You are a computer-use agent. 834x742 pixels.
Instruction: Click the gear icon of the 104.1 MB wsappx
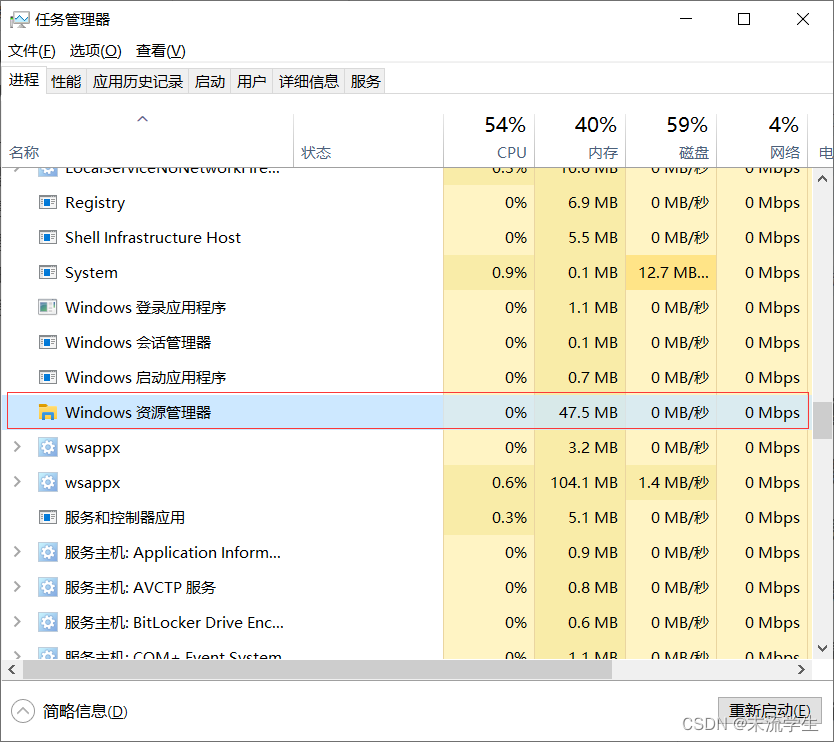click(48, 482)
